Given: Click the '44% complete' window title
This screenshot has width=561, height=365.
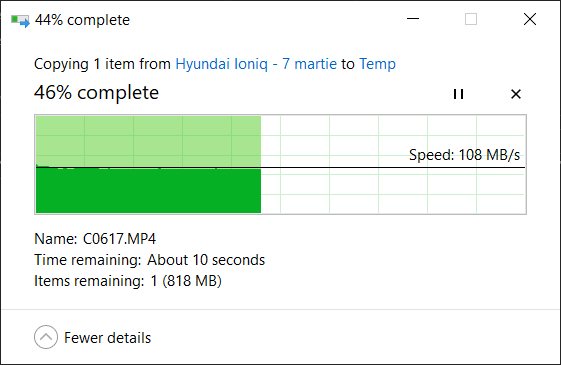Looking at the screenshot, I should (82, 20).
